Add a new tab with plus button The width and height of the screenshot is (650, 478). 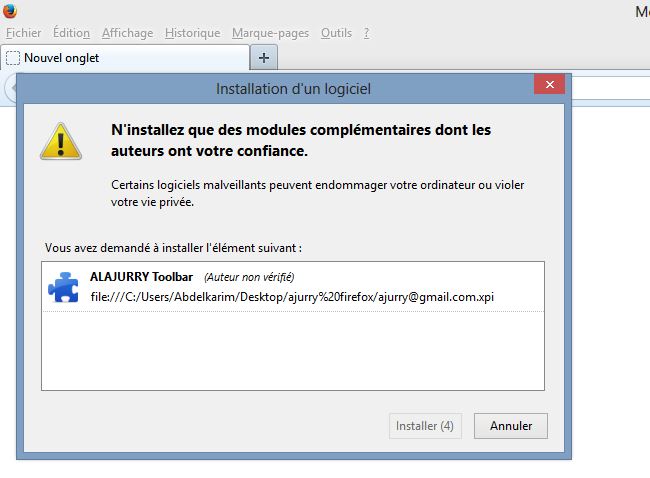(x=264, y=58)
